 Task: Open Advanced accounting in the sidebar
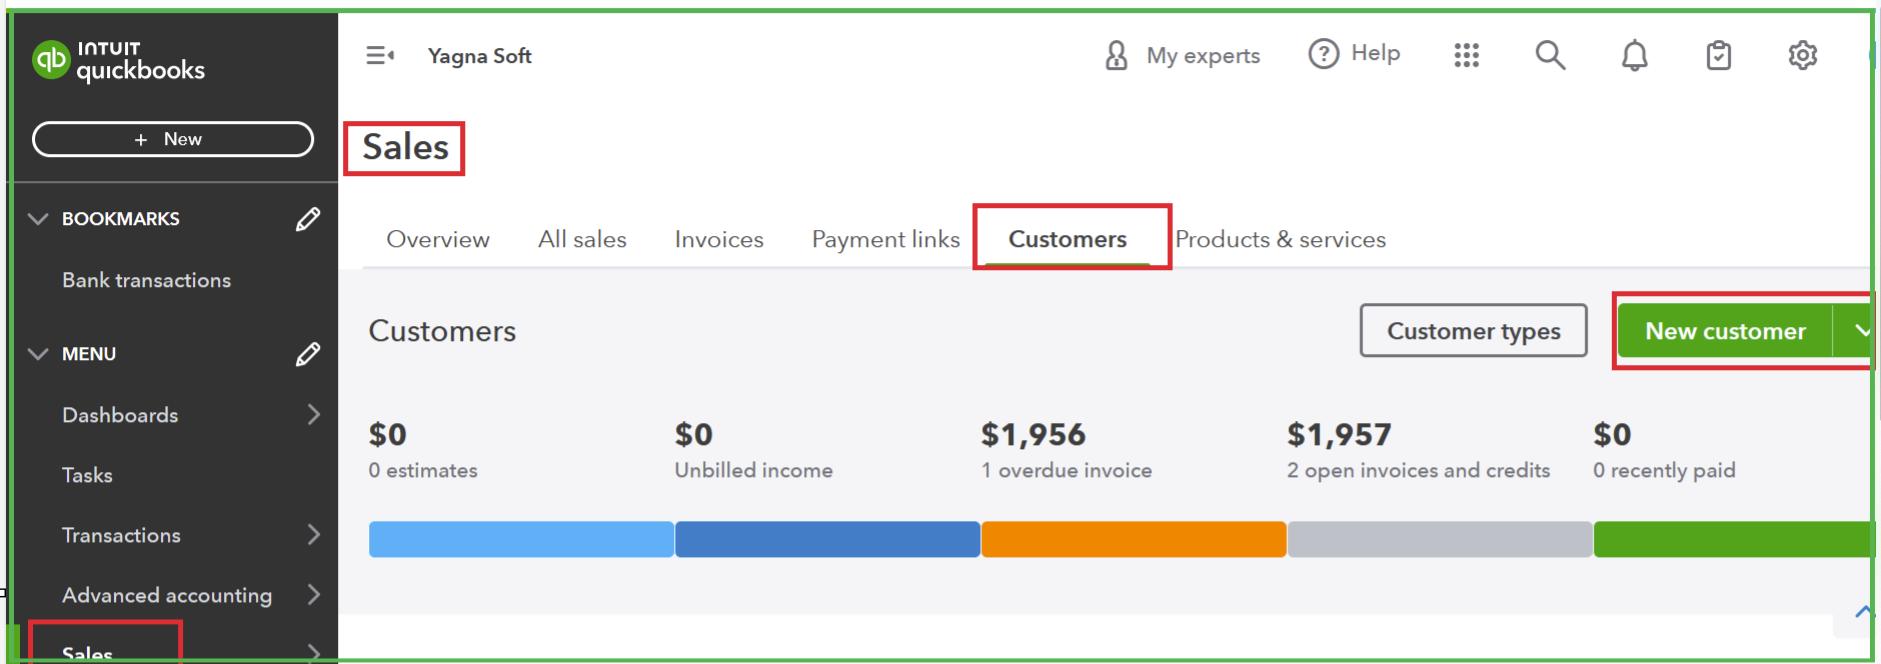coord(167,595)
